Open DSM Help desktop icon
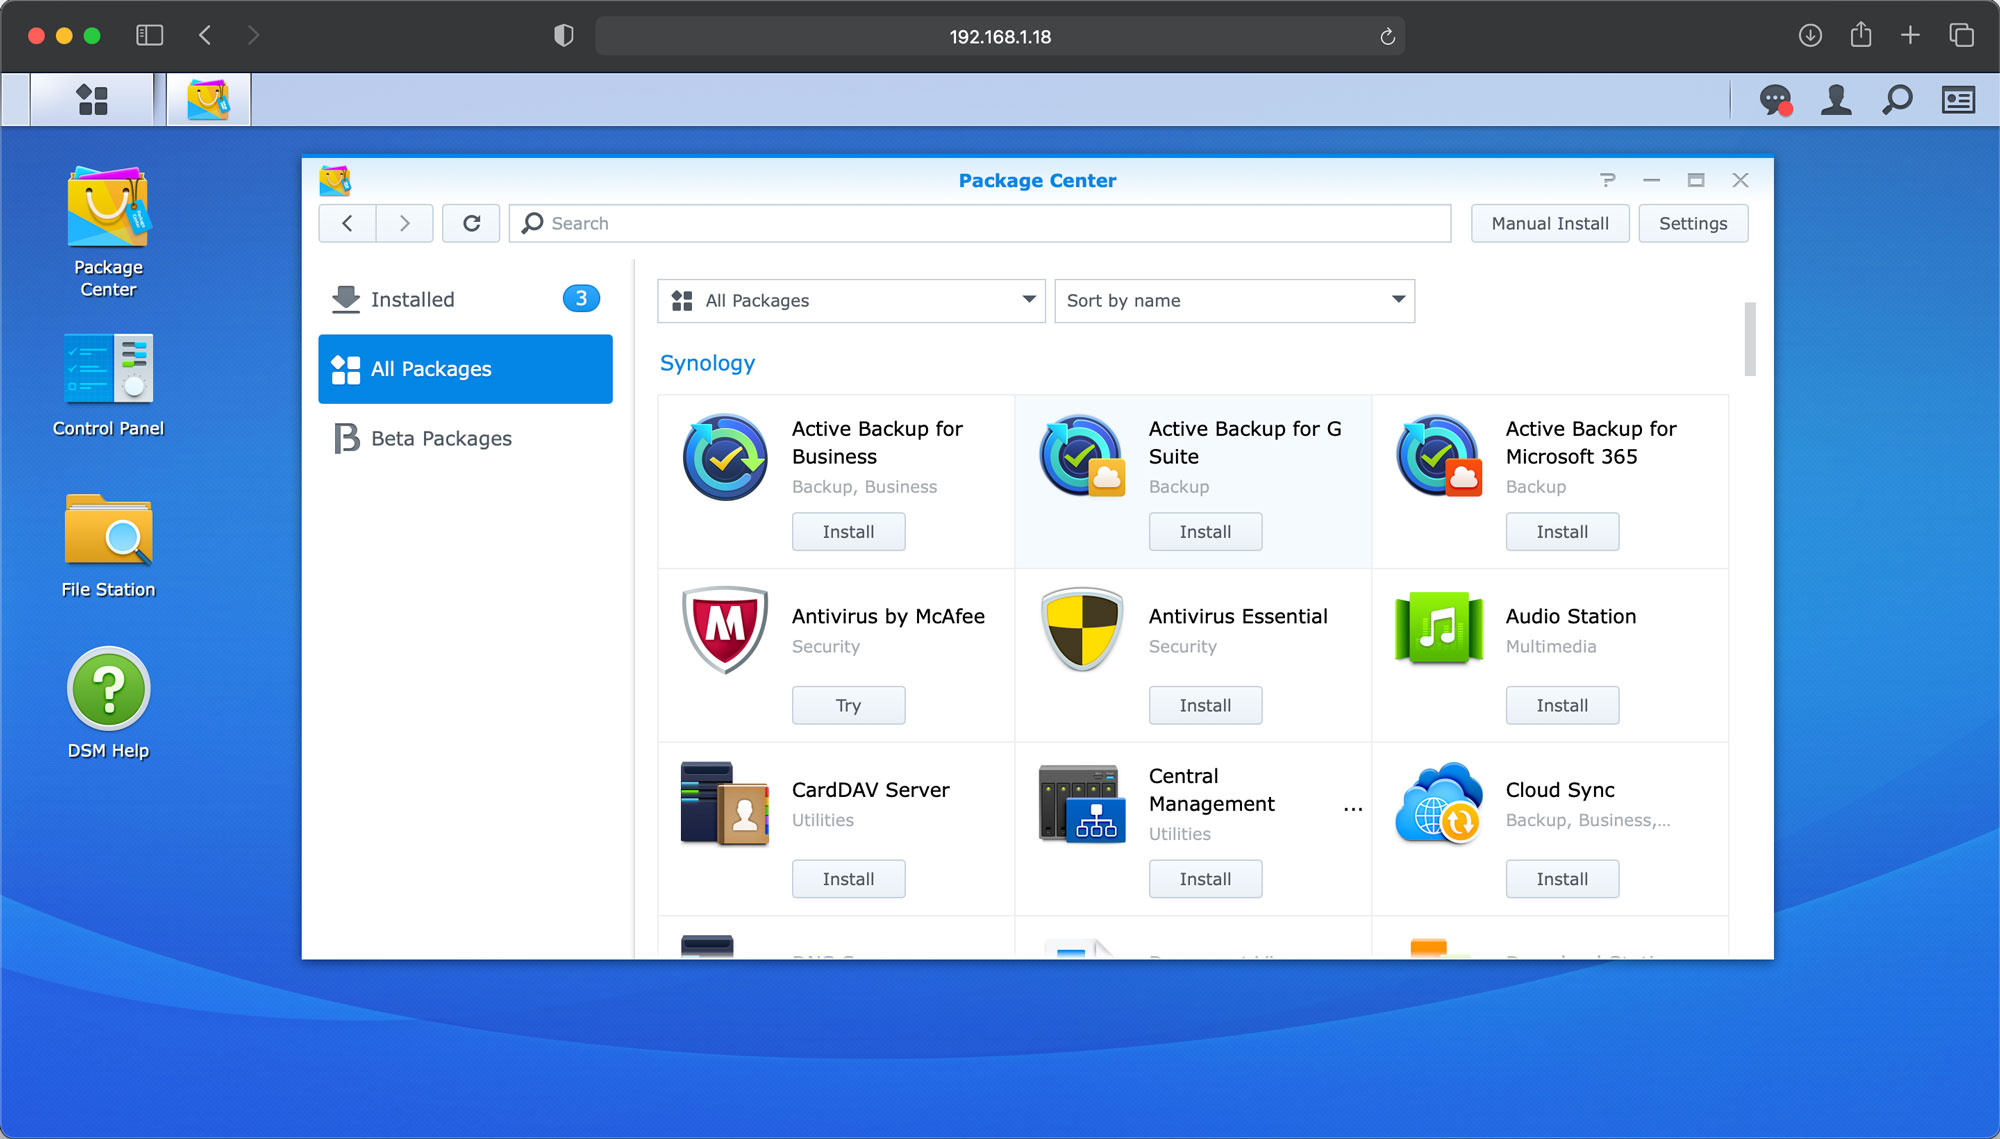 (108, 690)
